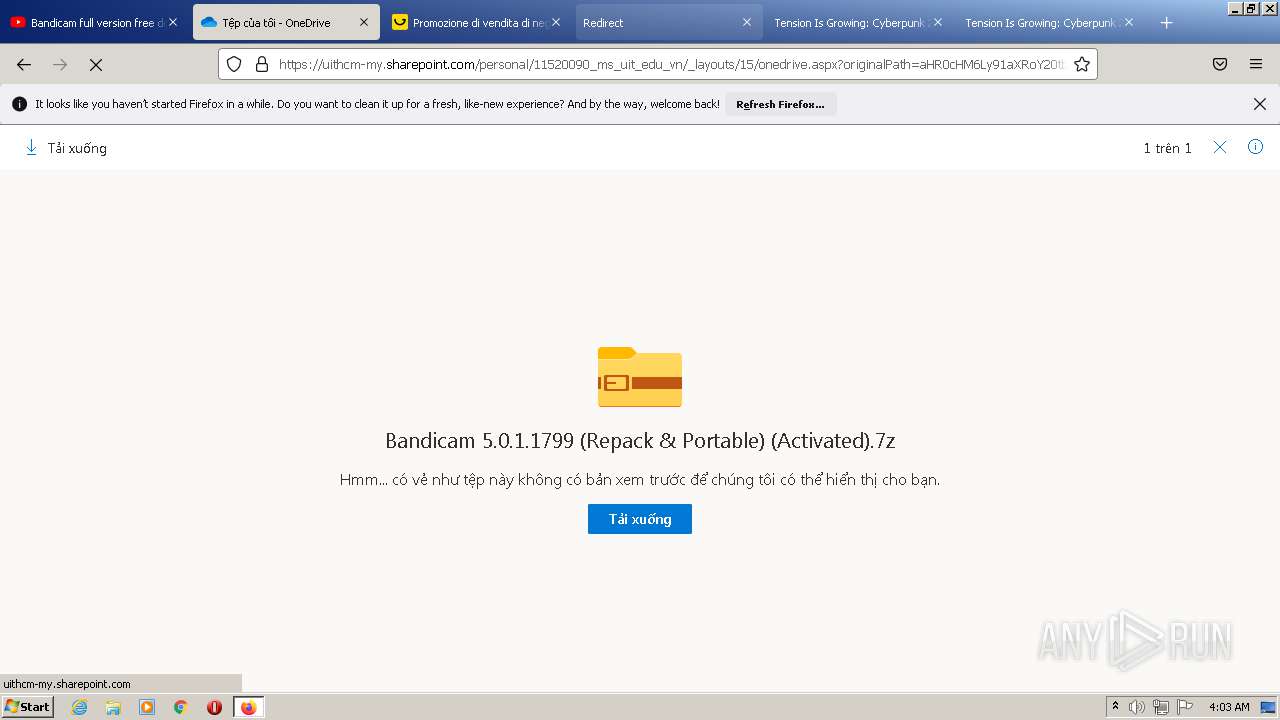The image size is (1280, 720).
Task: Close the Redirect tab
Action: point(746,22)
